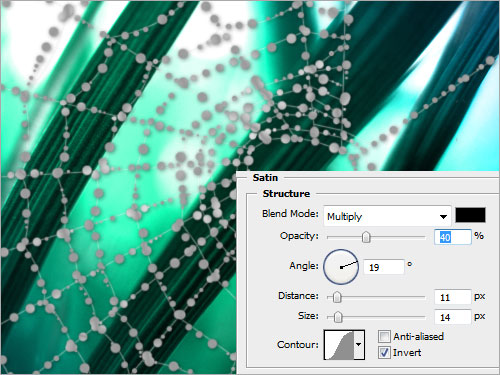This screenshot has width=500, height=375.
Task: Open the Contour picker dropdown arrow
Action: [359, 345]
